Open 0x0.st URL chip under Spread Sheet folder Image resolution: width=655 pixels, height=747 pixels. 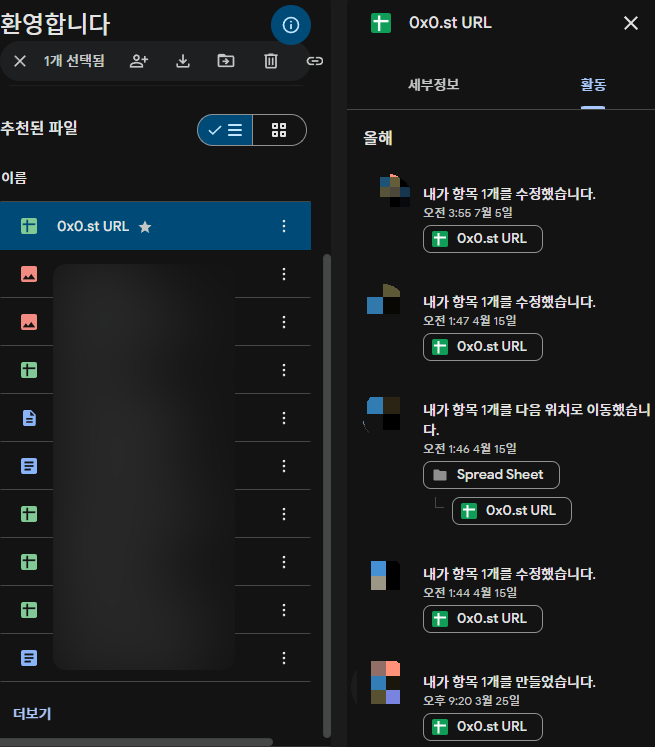pyautogui.click(x=512, y=511)
